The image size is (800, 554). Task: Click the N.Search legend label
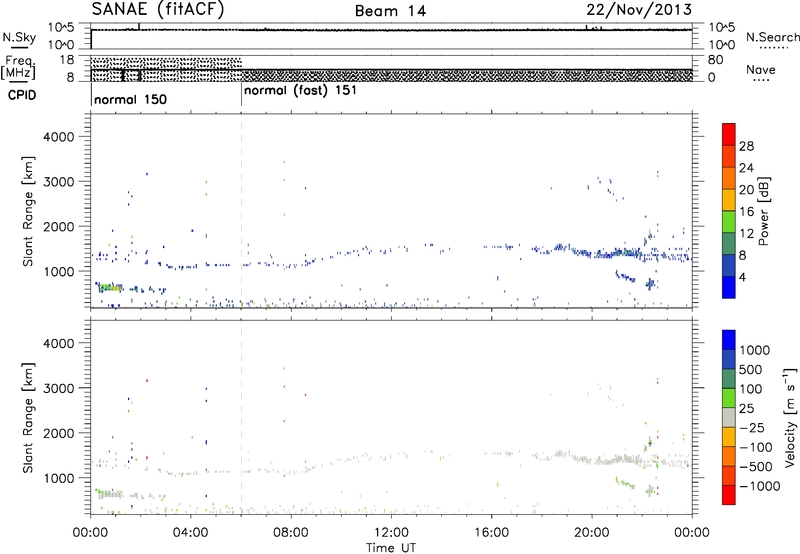point(772,37)
